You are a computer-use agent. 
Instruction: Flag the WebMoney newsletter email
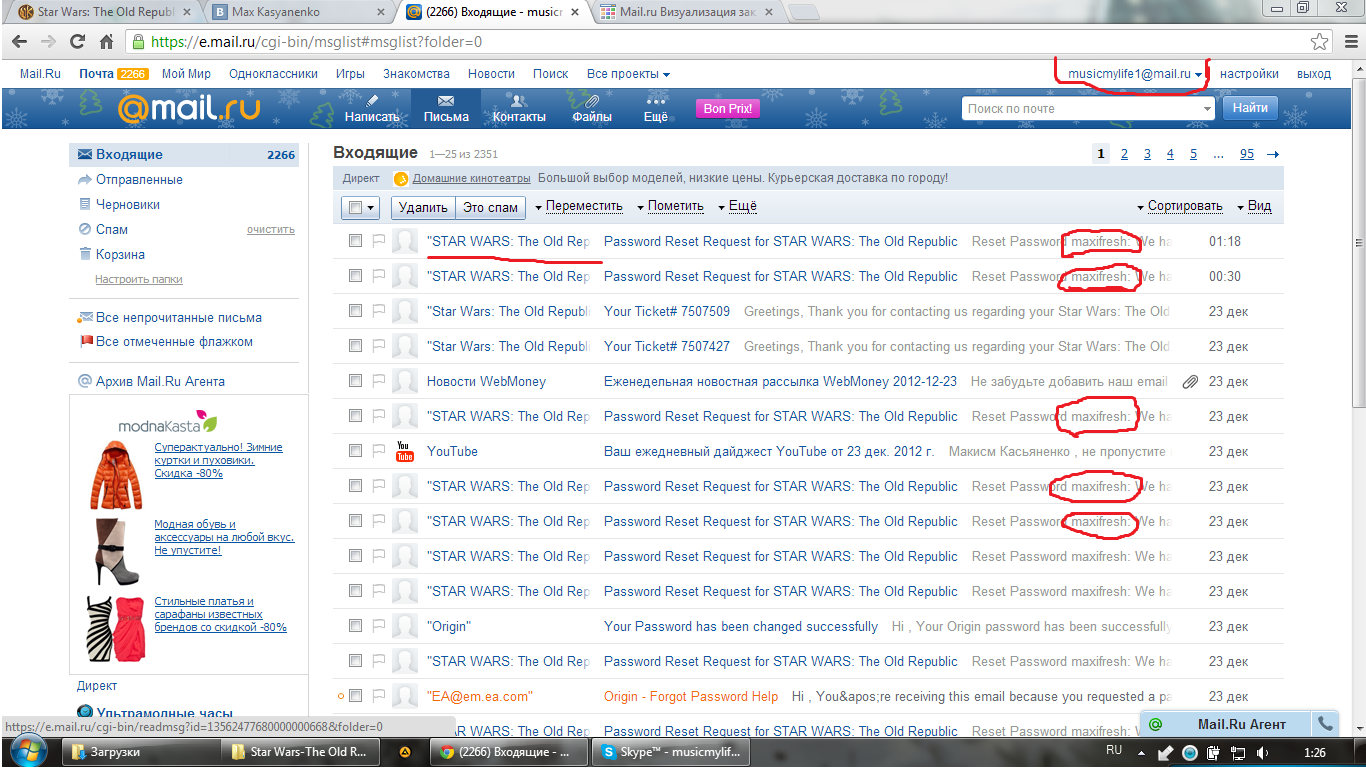(379, 381)
